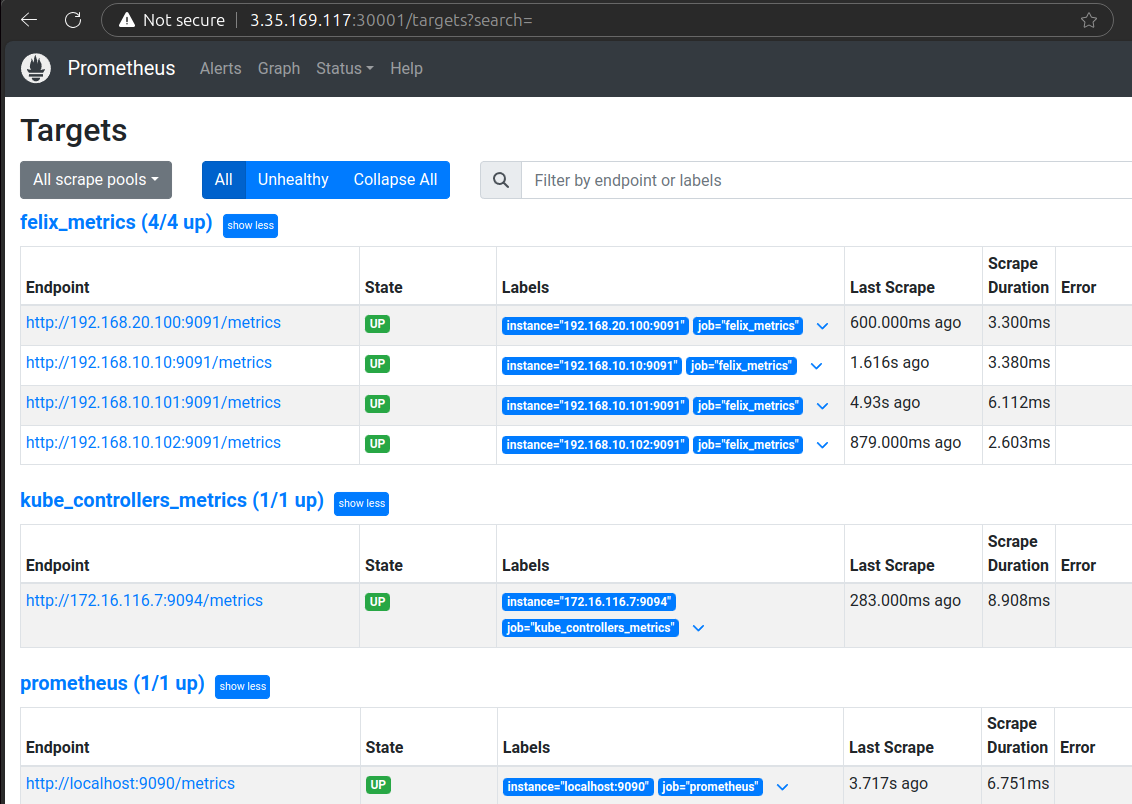Image resolution: width=1132 pixels, height=804 pixels.
Task: Click scrape duration value 6.112ms
Action: (x=1019, y=403)
